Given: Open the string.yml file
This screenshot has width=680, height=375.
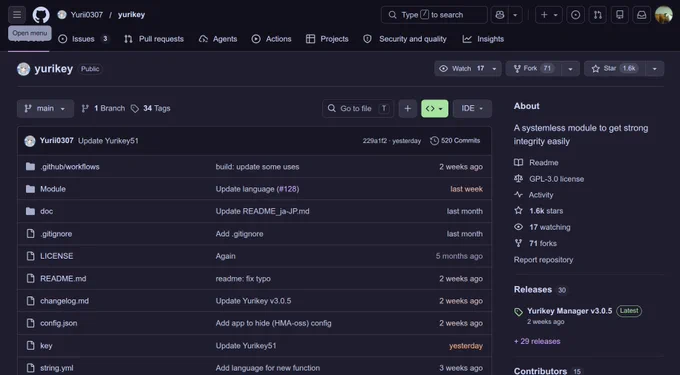Looking at the screenshot, I should [57, 368].
